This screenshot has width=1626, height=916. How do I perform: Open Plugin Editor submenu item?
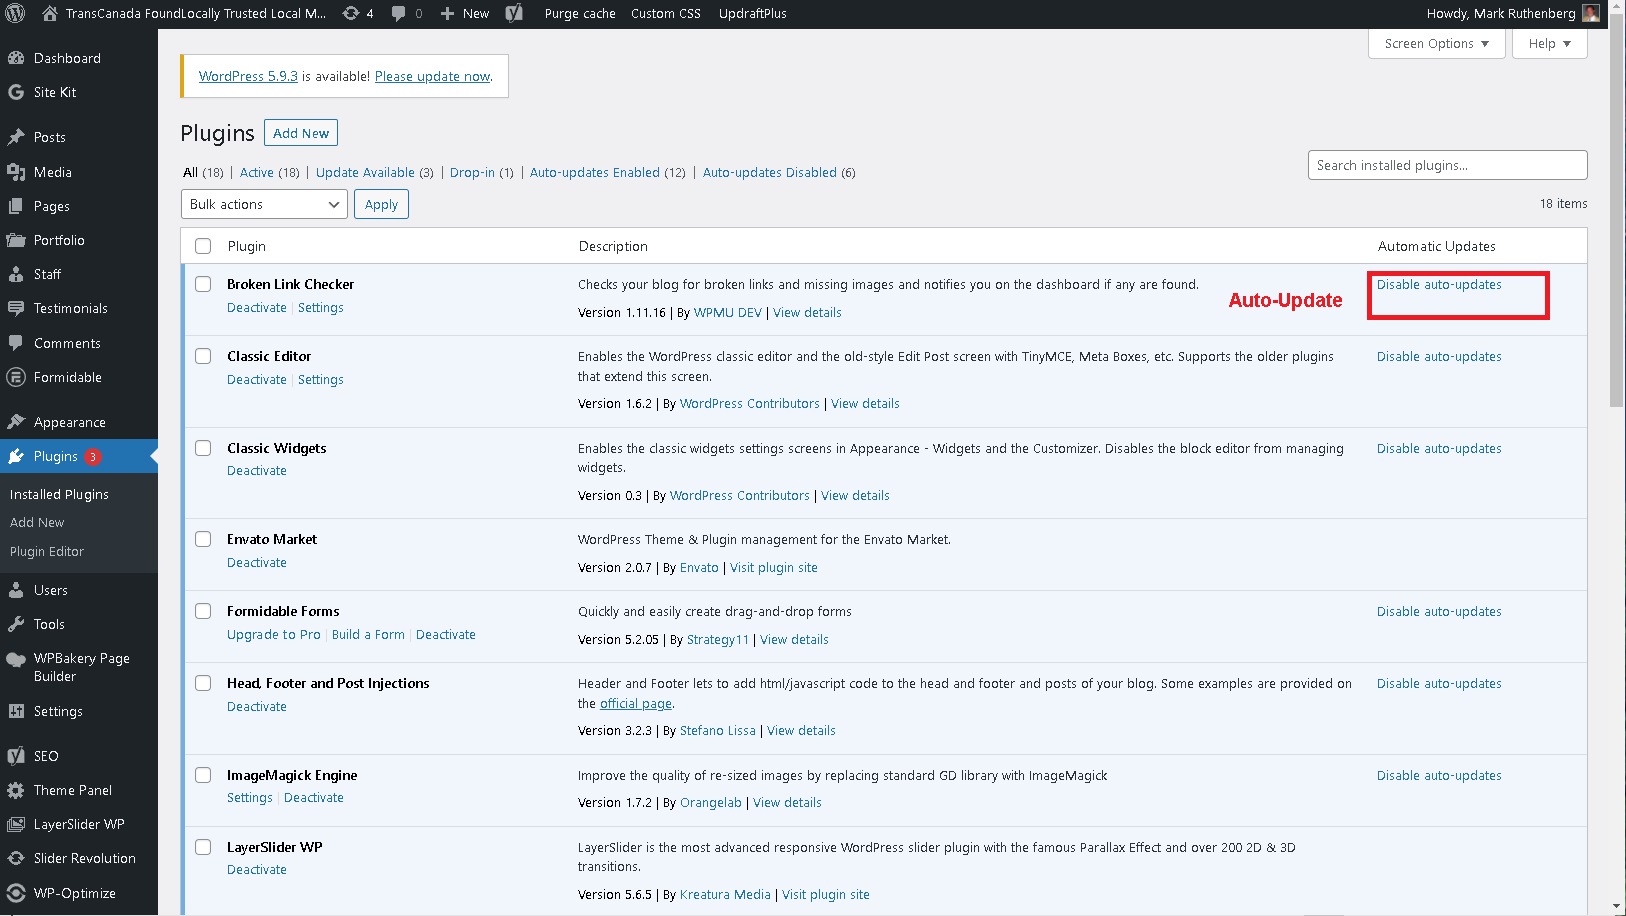pyautogui.click(x=47, y=551)
